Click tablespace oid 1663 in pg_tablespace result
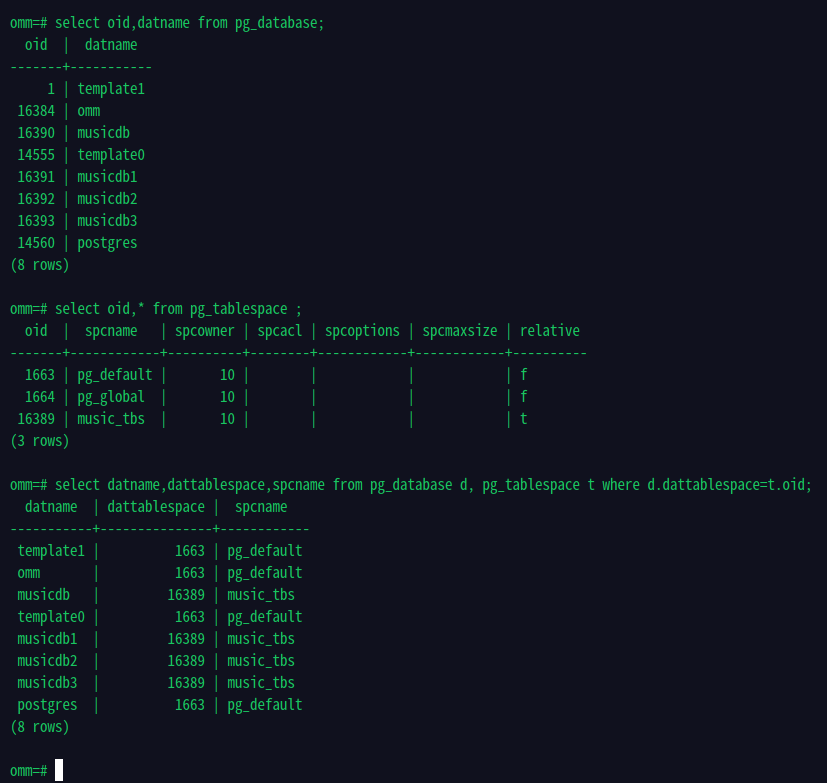The width and height of the screenshot is (827, 783). pos(40,375)
